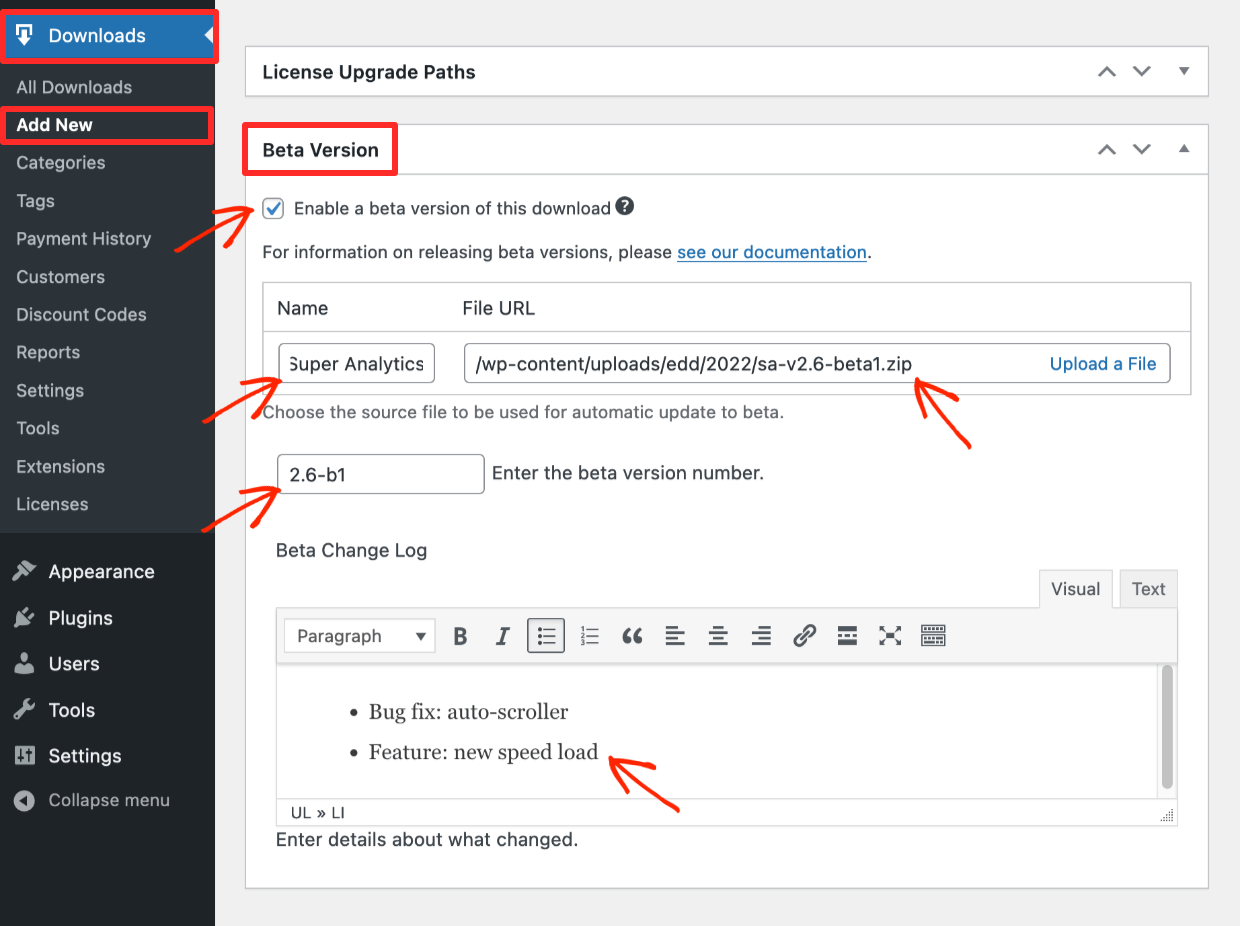Toggle the numbered list button
This screenshot has height=926, width=1240.
(x=589, y=636)
